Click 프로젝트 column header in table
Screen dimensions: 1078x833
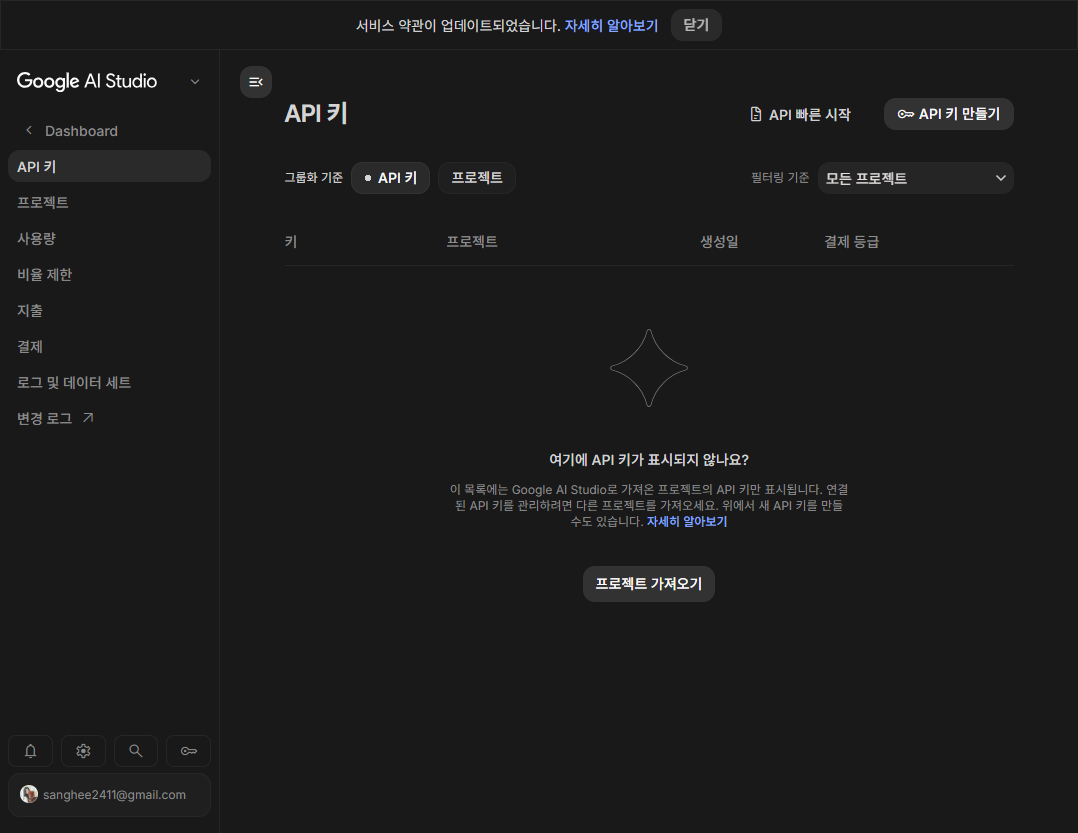click(472, 241)
